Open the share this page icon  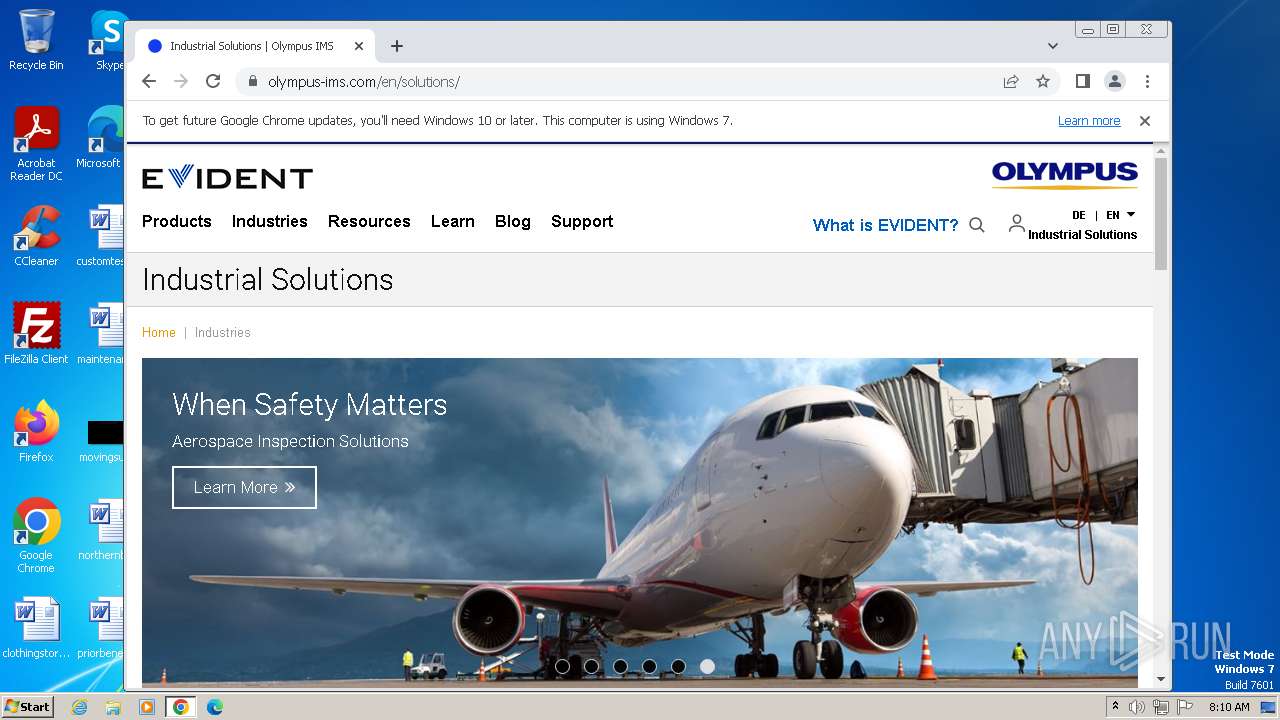tap(1011, 81)
